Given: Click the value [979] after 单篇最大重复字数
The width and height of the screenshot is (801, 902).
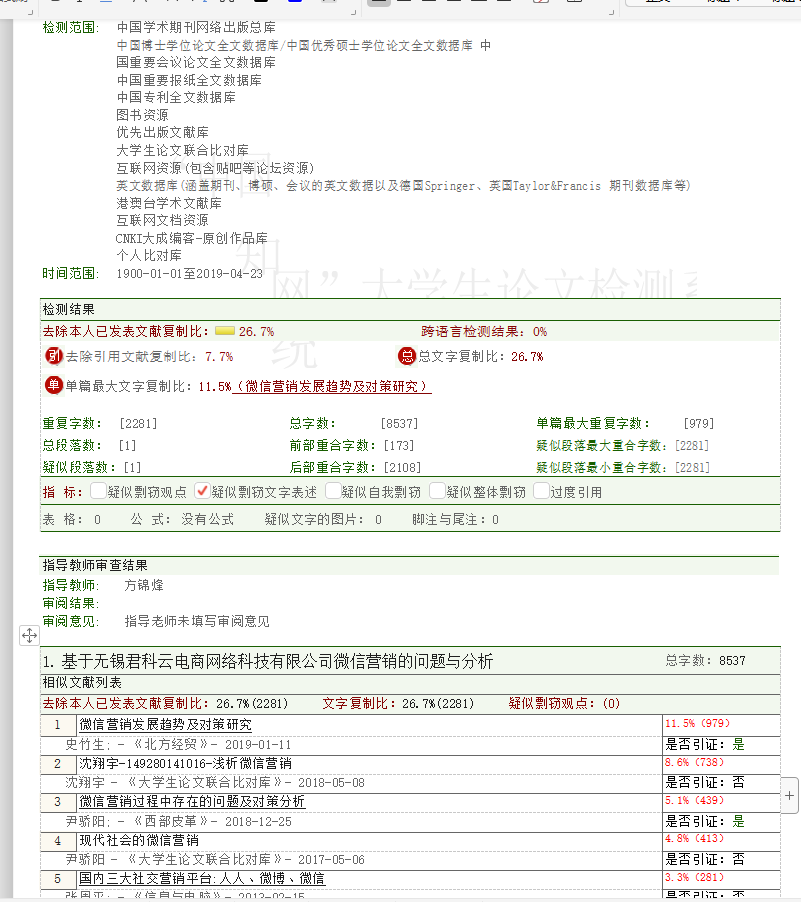Looking at the screenshot, I should click(699, 423).
